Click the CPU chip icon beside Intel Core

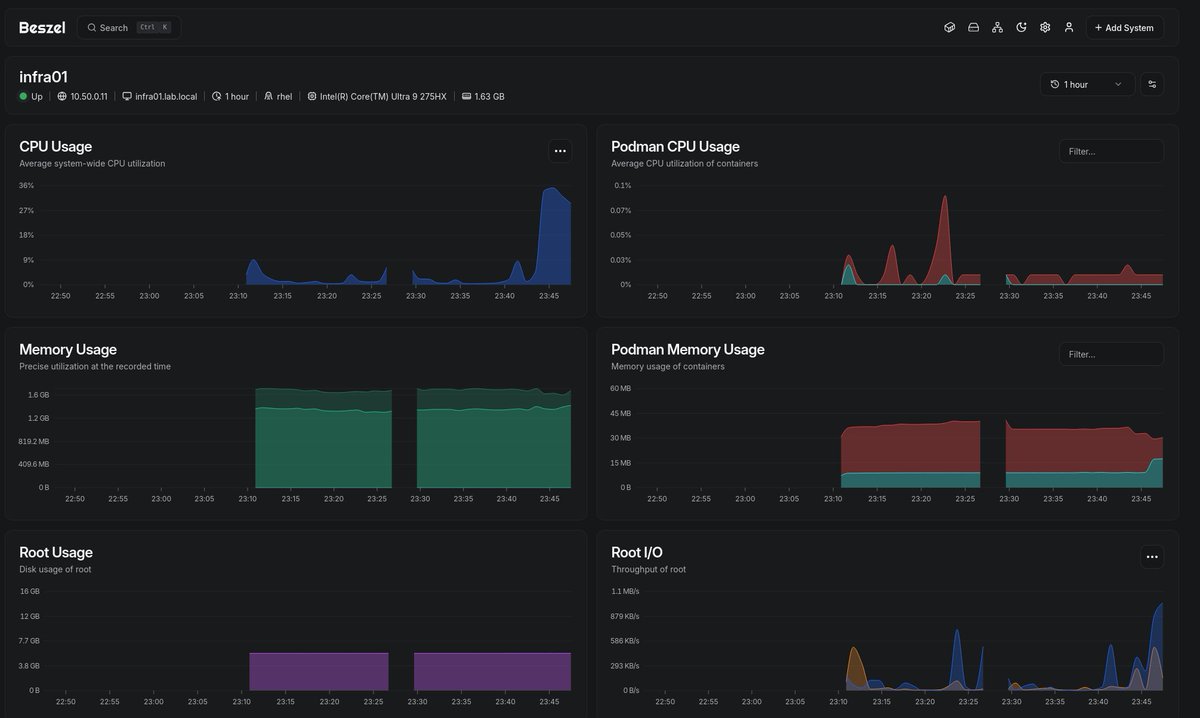pos(312,97)
